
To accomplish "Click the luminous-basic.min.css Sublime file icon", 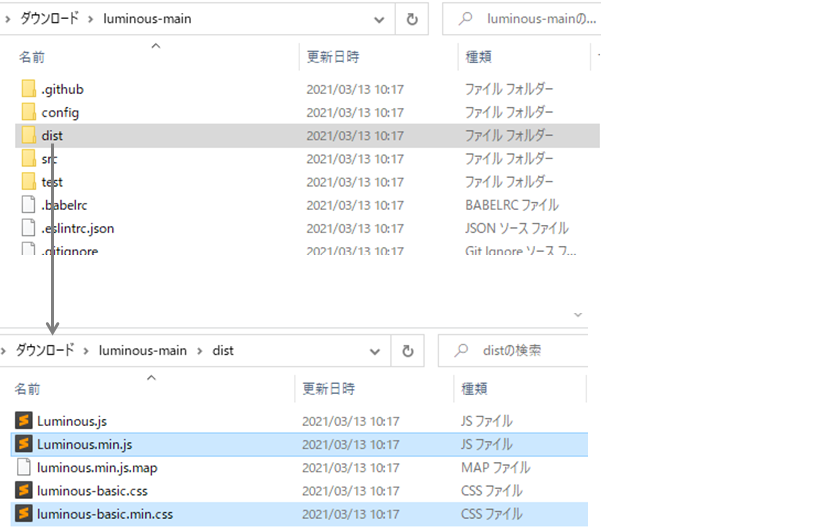I will pos(24,513).
